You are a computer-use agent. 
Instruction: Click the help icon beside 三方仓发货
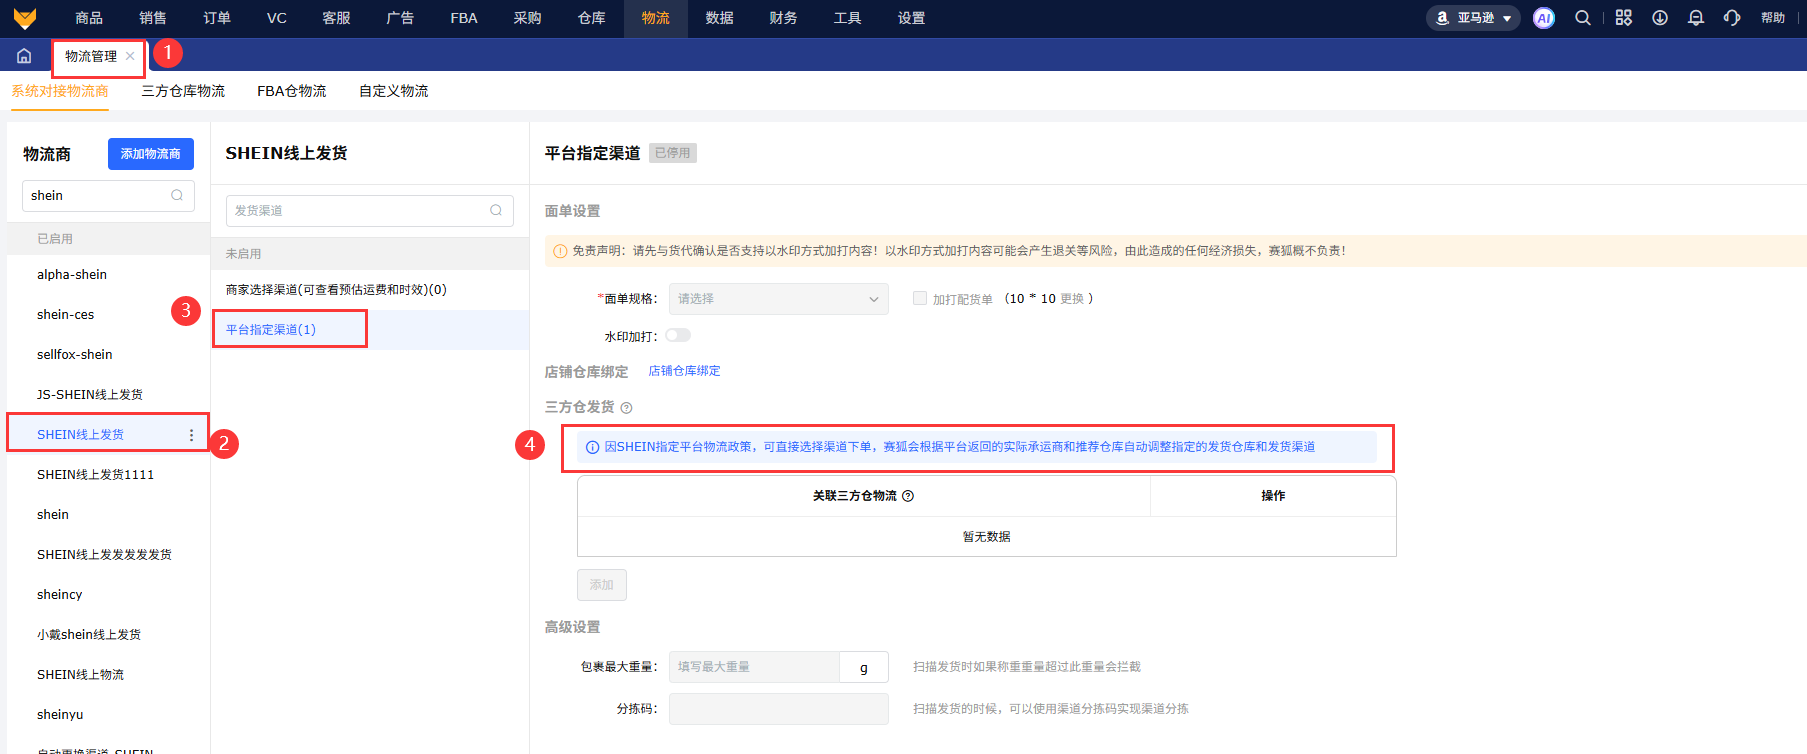click(x=627, y=408)
